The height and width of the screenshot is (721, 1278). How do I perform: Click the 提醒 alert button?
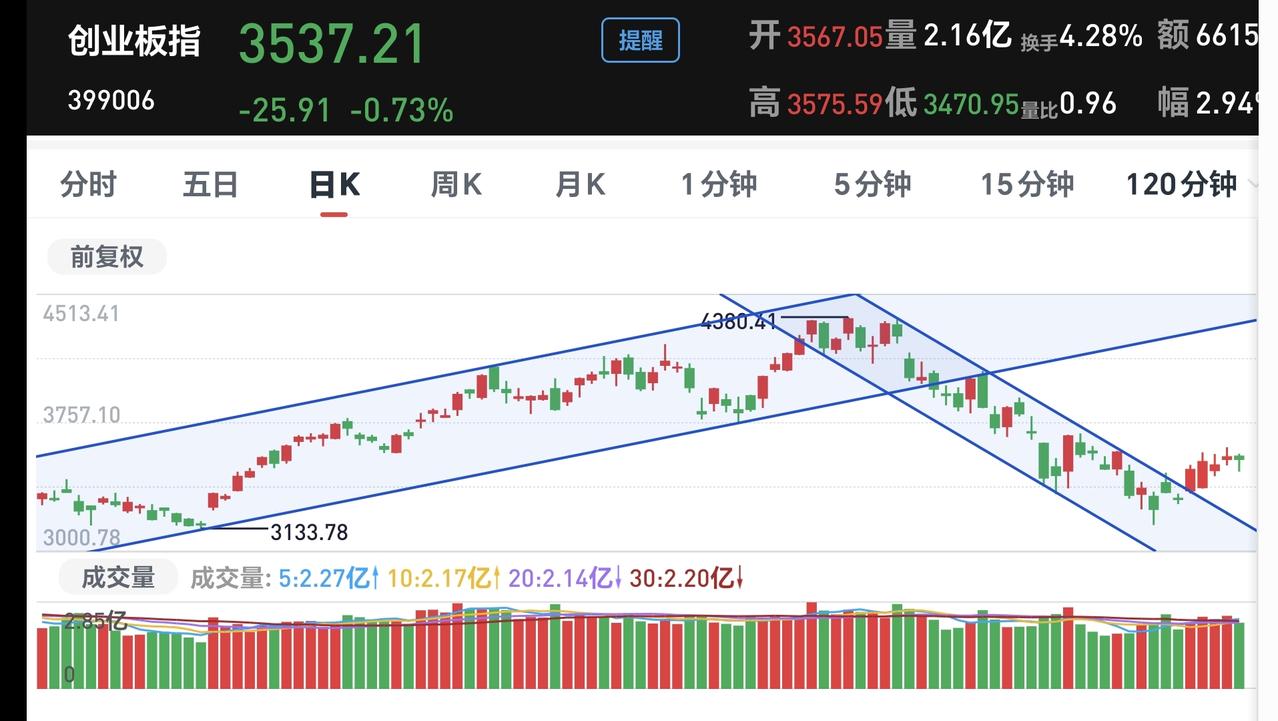[x=640, y=40]
